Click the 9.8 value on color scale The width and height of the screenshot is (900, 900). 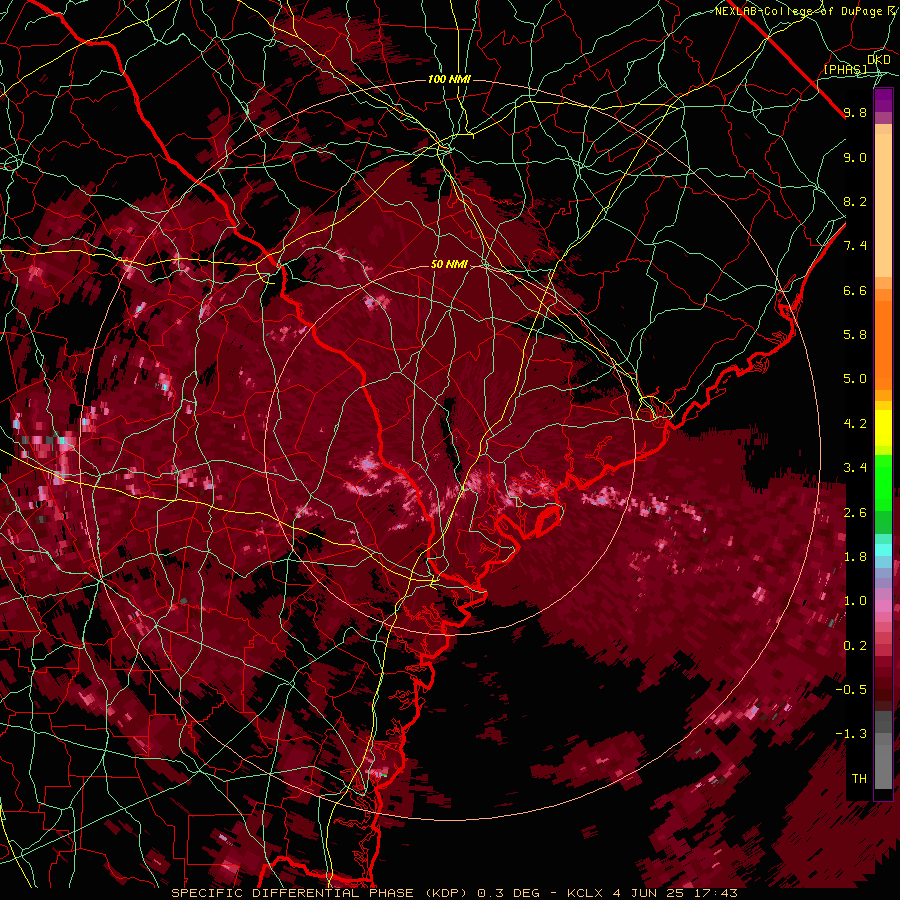click(855, 113)
